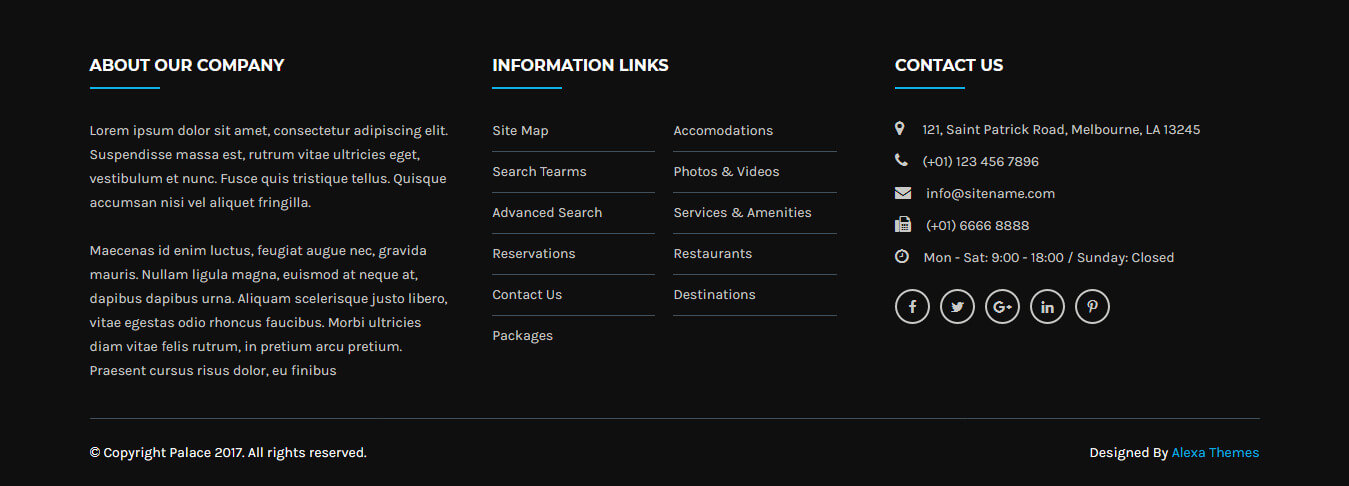Open the Pinterest social icon

[x=1092, y=307]
